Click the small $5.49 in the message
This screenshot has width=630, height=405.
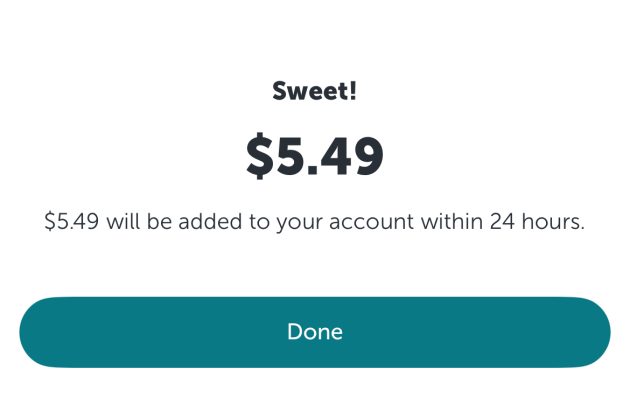pos(71,222)
